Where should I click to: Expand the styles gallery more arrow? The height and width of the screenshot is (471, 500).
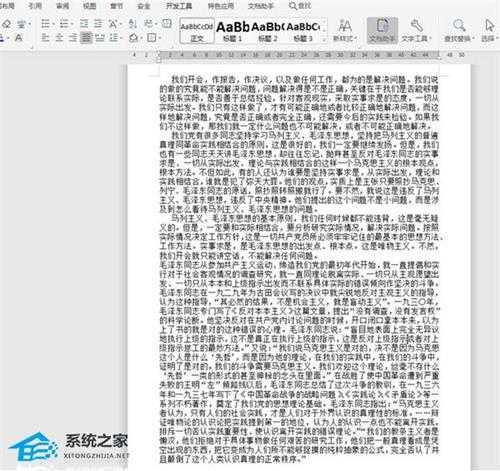click(325, 40)
